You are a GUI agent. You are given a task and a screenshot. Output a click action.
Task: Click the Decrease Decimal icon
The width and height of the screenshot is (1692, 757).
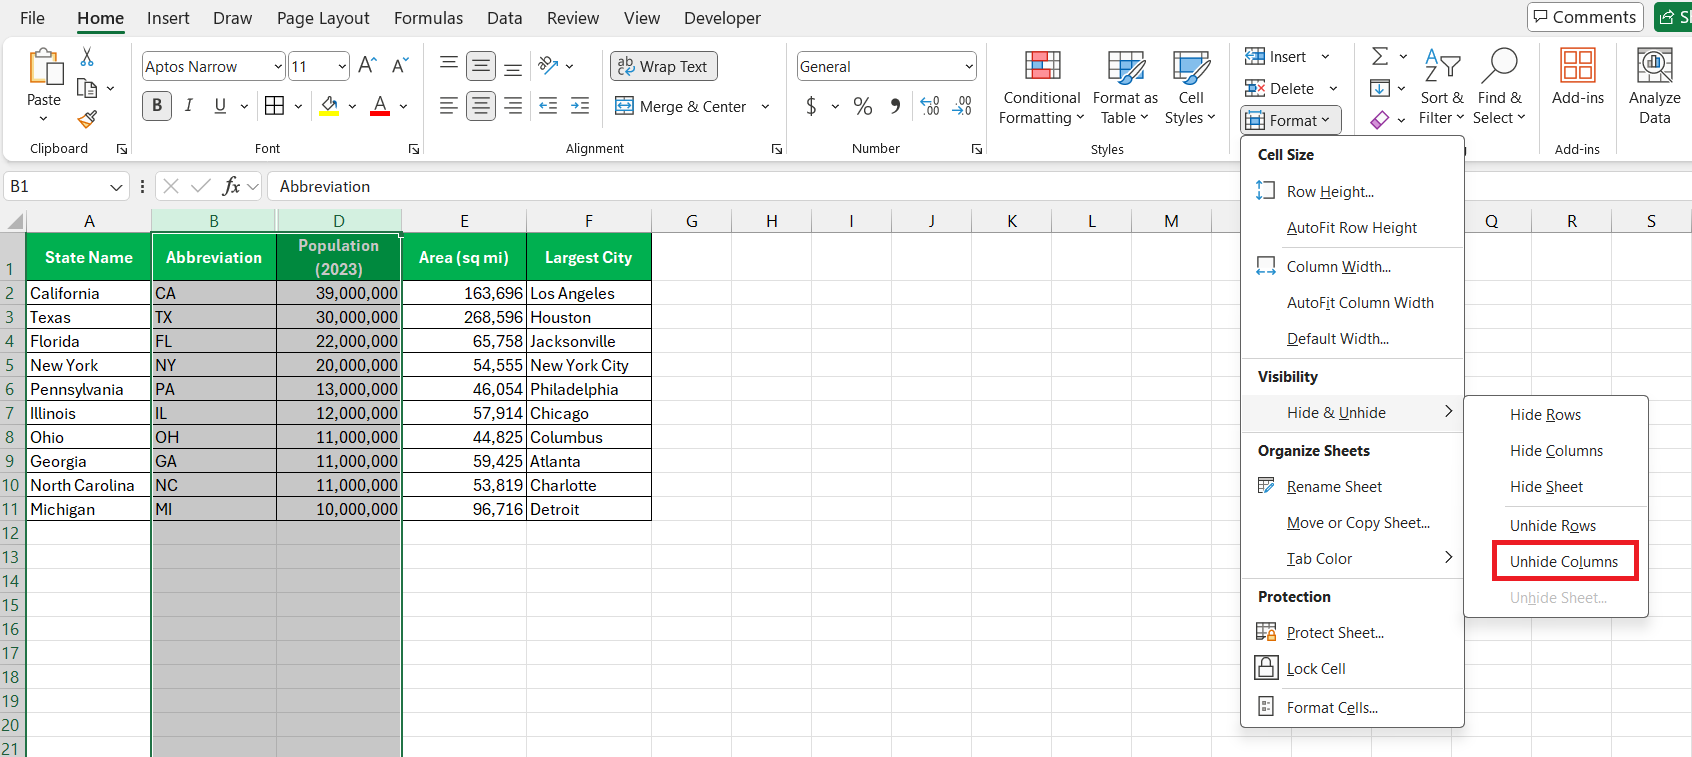point(962,106)
